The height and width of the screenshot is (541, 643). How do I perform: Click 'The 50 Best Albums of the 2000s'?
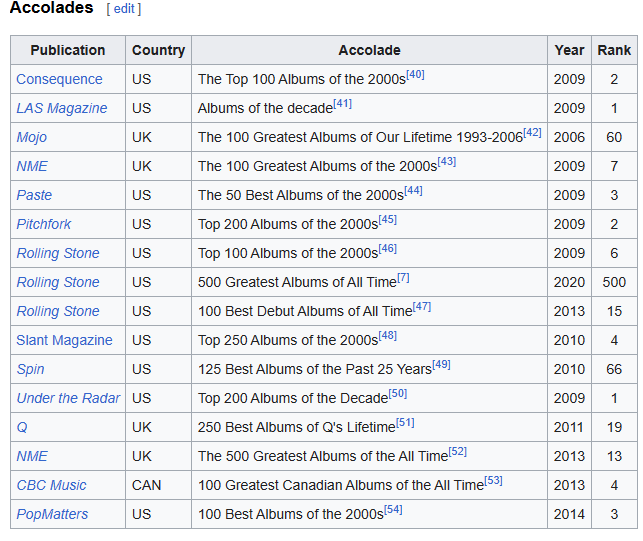(x=301, y=195)
